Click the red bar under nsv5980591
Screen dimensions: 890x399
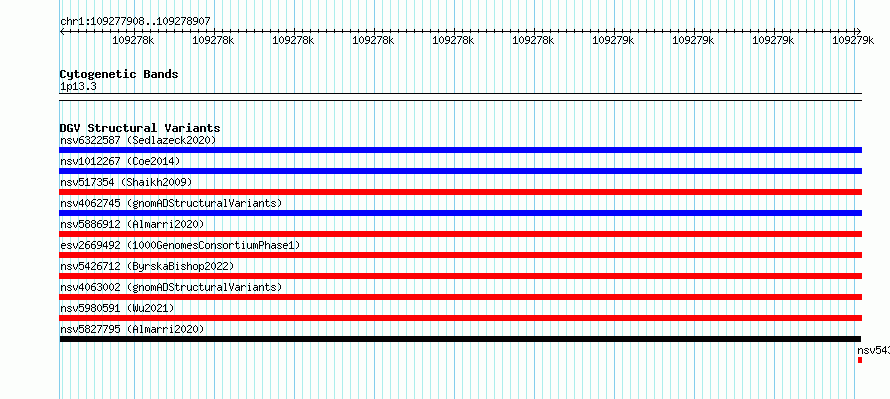point(461,318)
